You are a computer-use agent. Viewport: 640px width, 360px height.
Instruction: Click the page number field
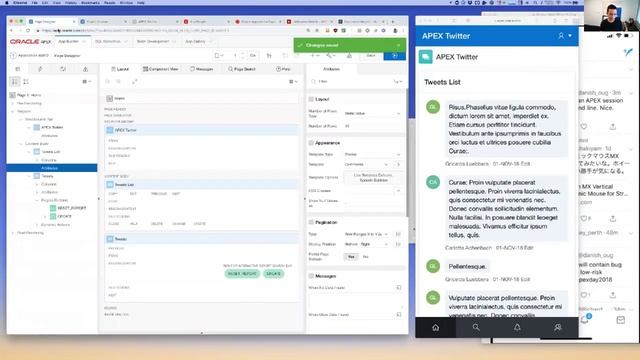point(235,56)
